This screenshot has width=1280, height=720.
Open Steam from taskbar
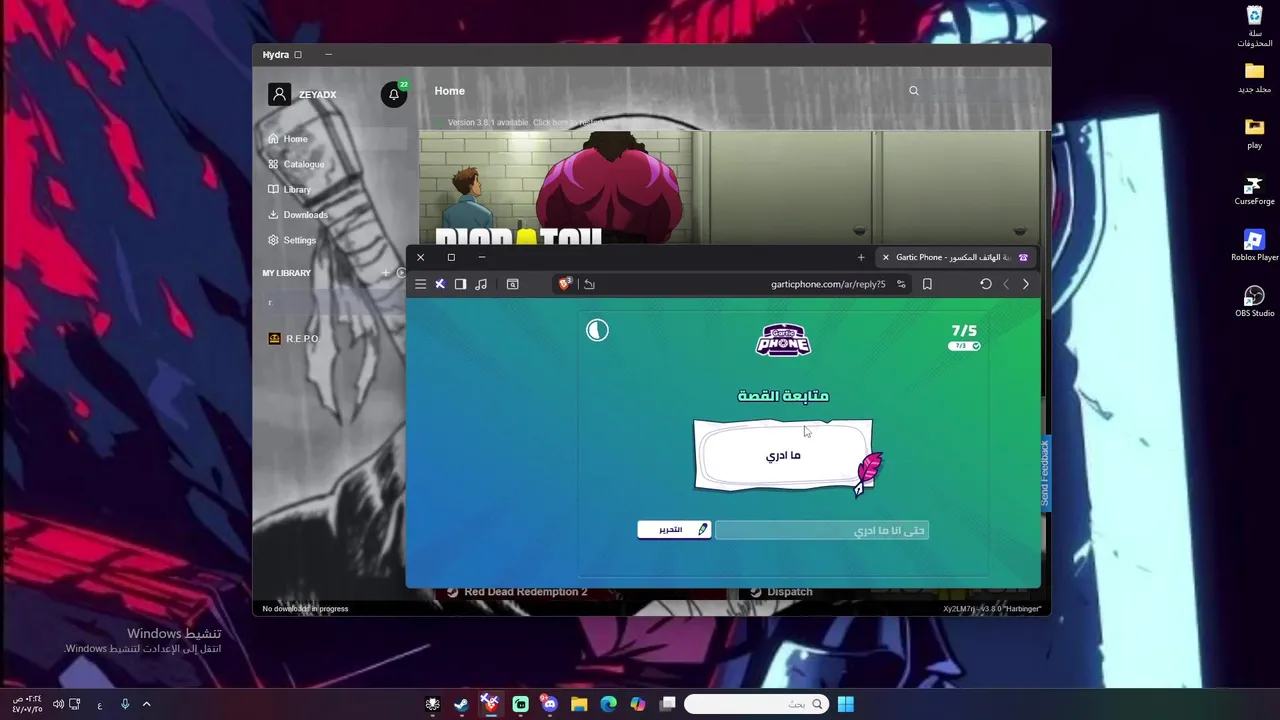coord(461,704)
